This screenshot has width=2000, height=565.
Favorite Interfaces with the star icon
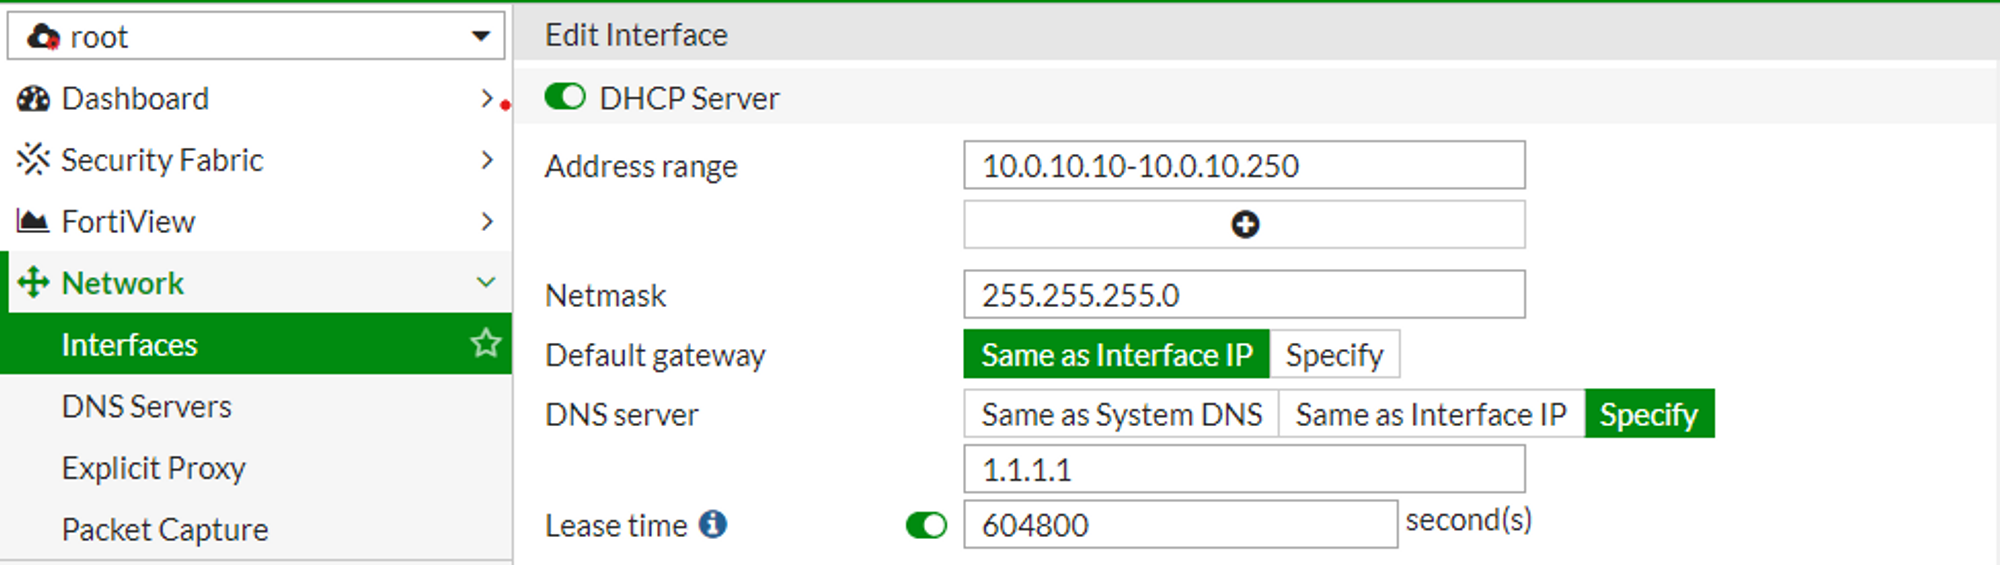[486, 343]
